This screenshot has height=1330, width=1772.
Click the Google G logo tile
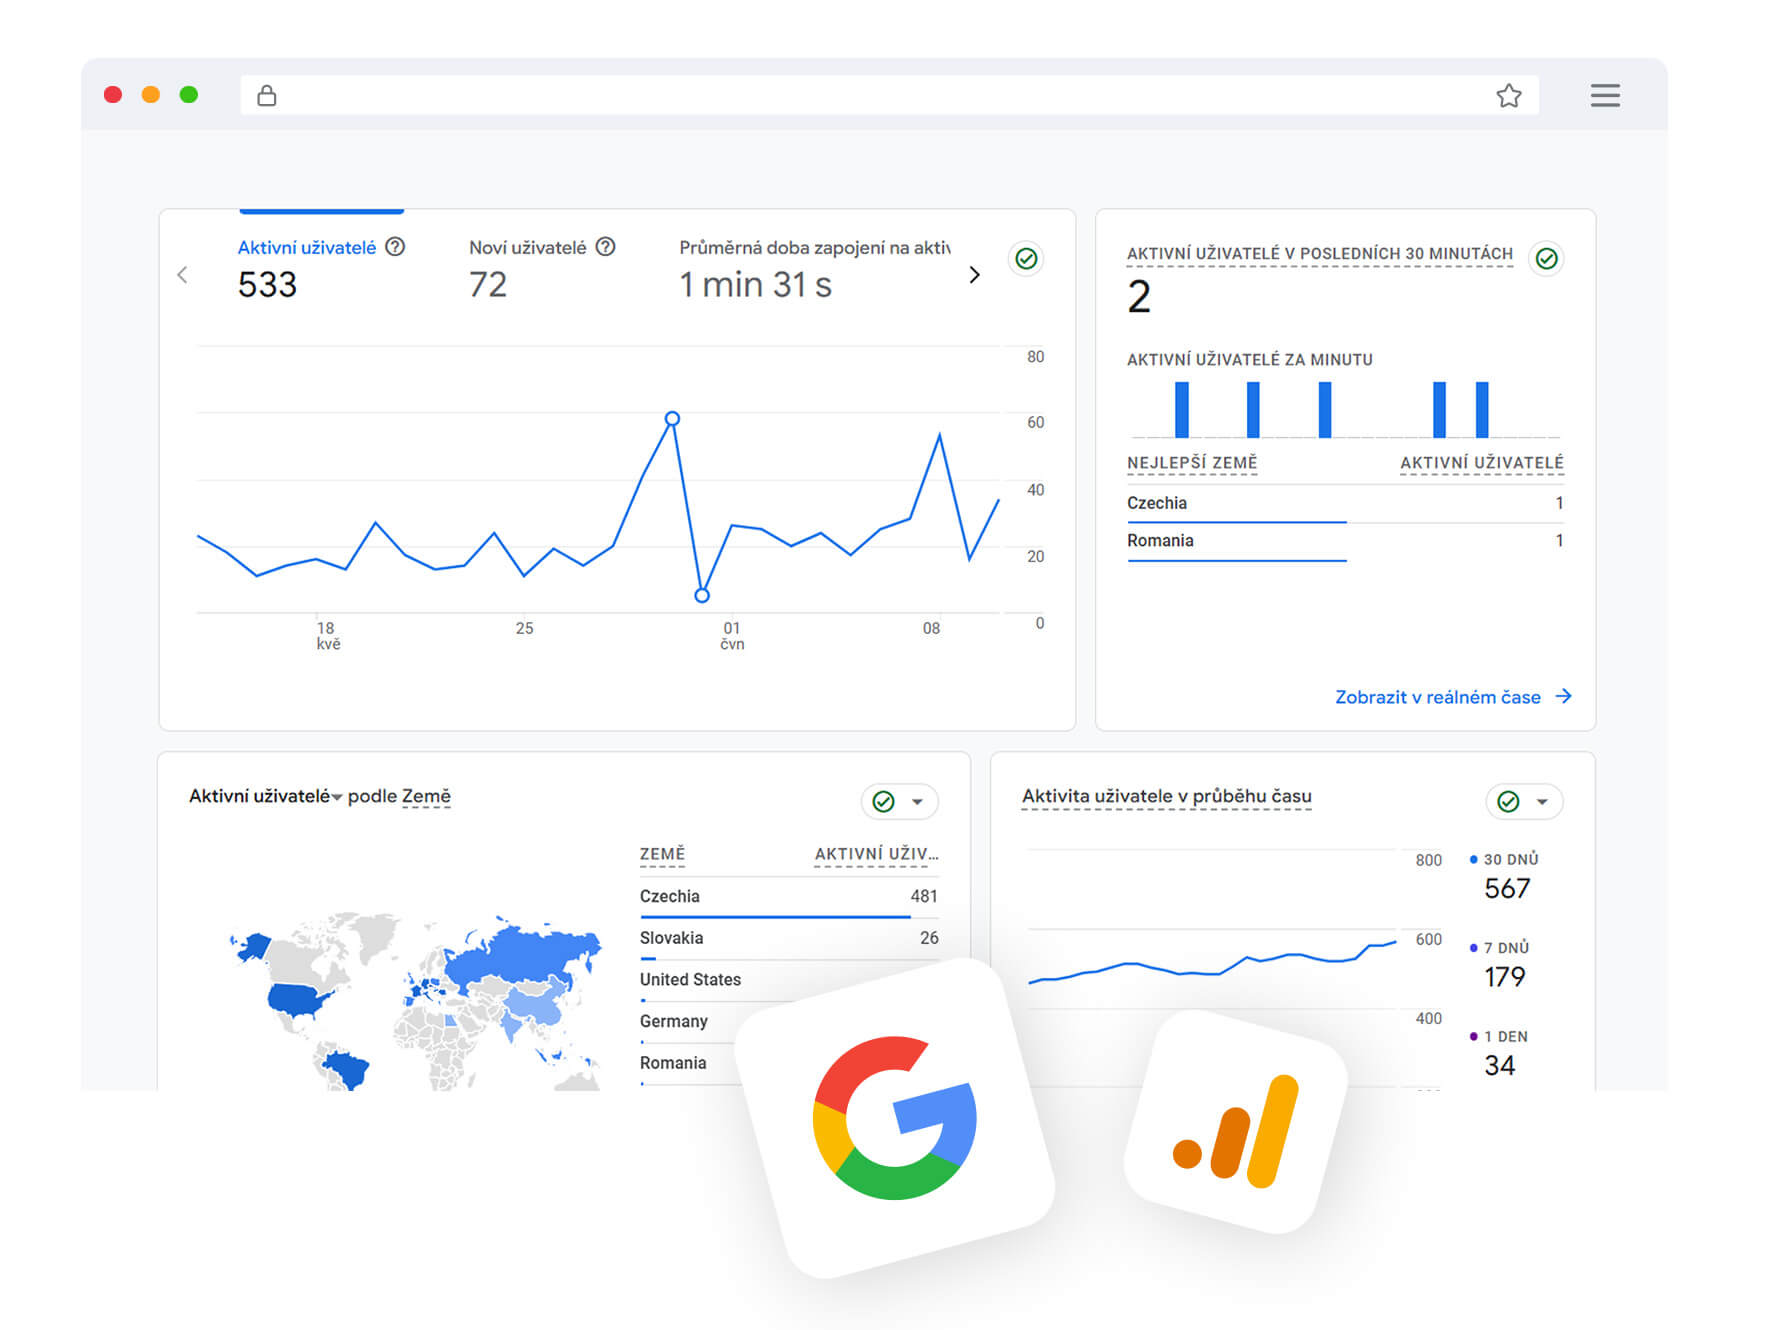pos(895,1118)
